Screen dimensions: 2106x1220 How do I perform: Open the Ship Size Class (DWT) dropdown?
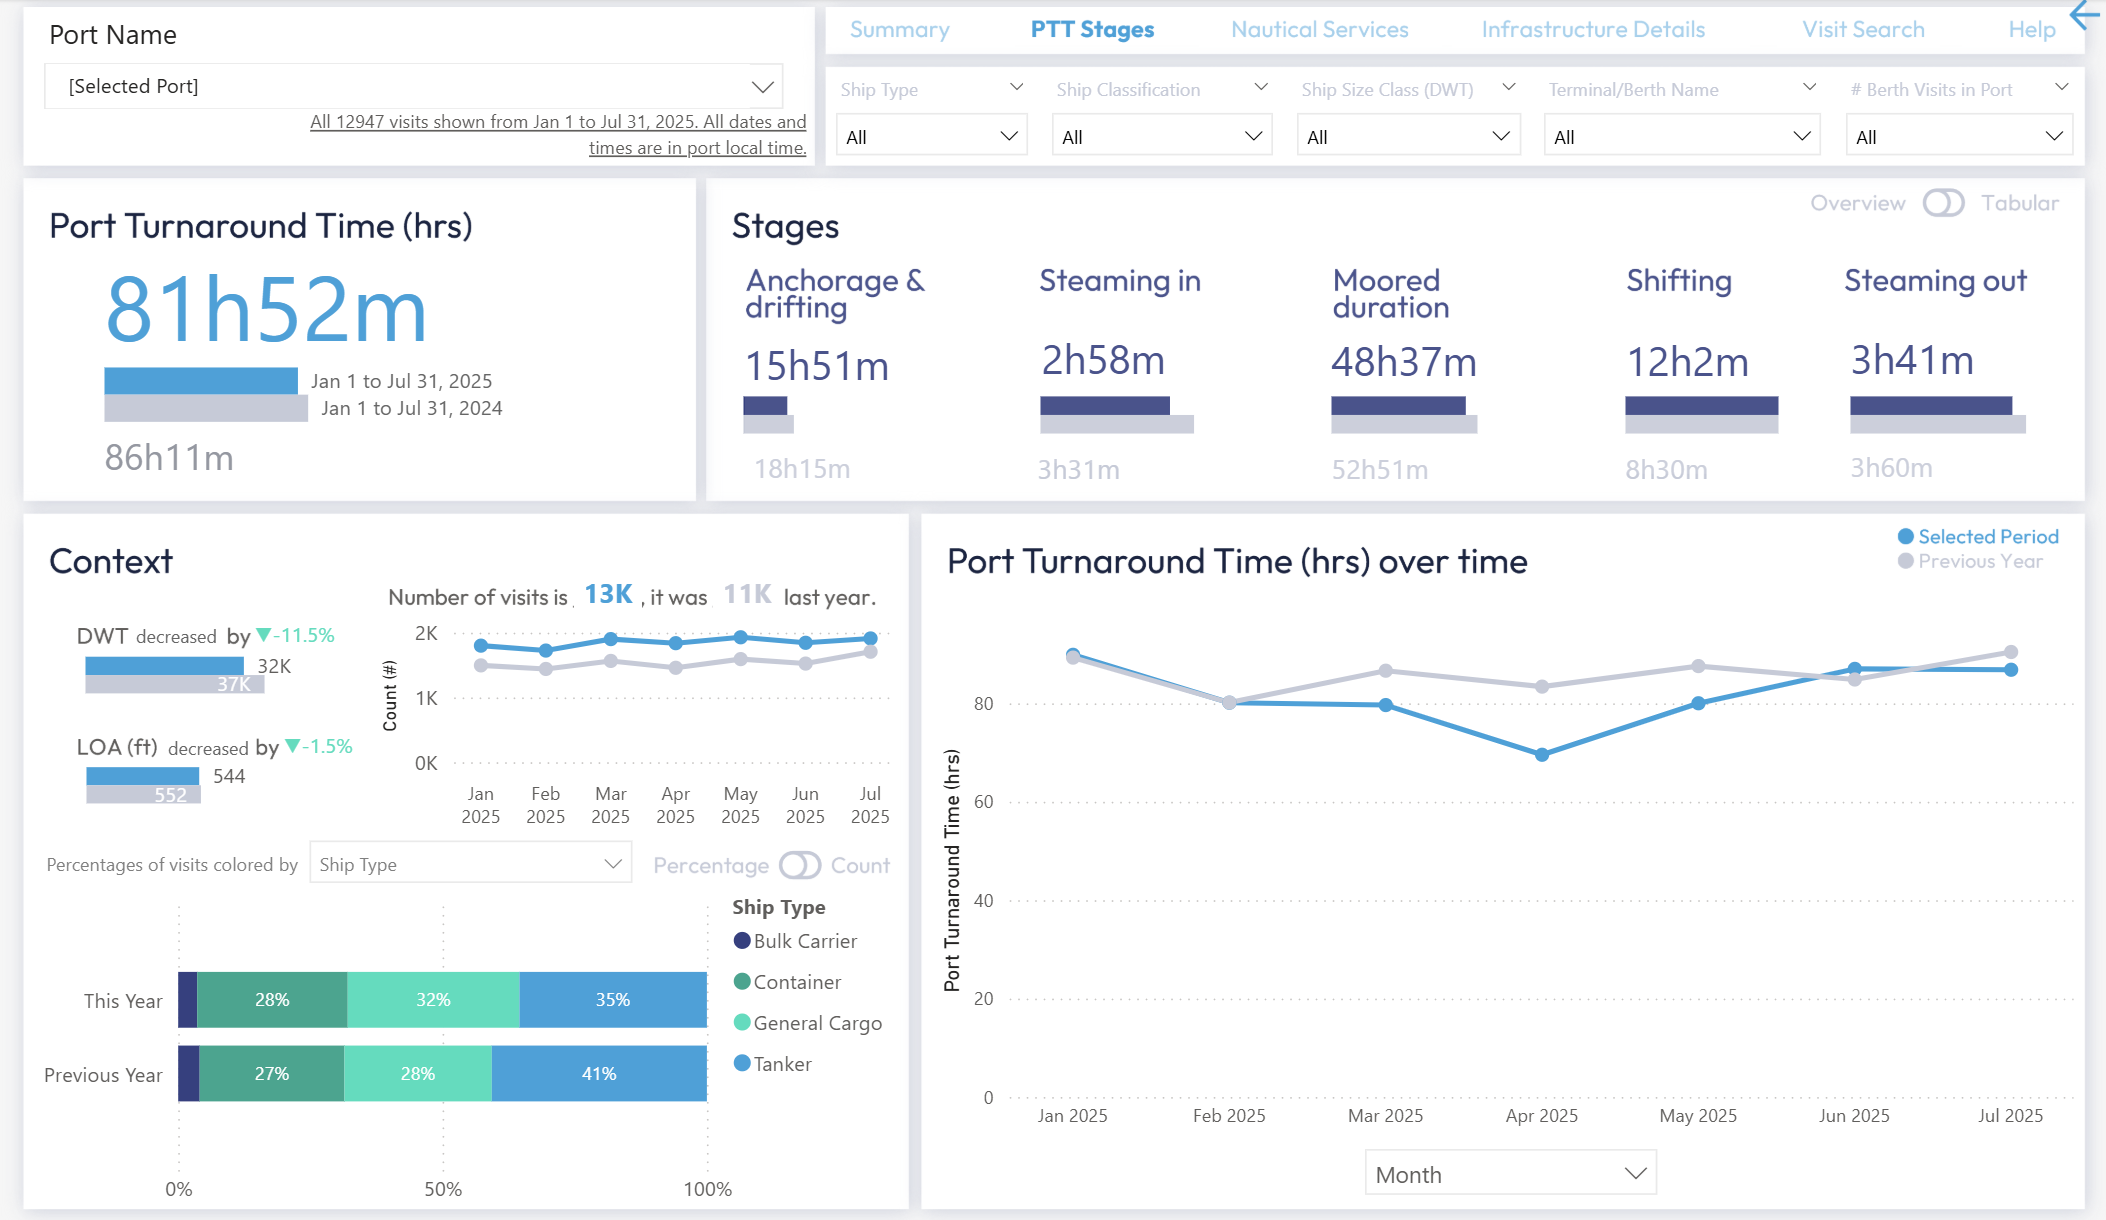point(1407,134)
